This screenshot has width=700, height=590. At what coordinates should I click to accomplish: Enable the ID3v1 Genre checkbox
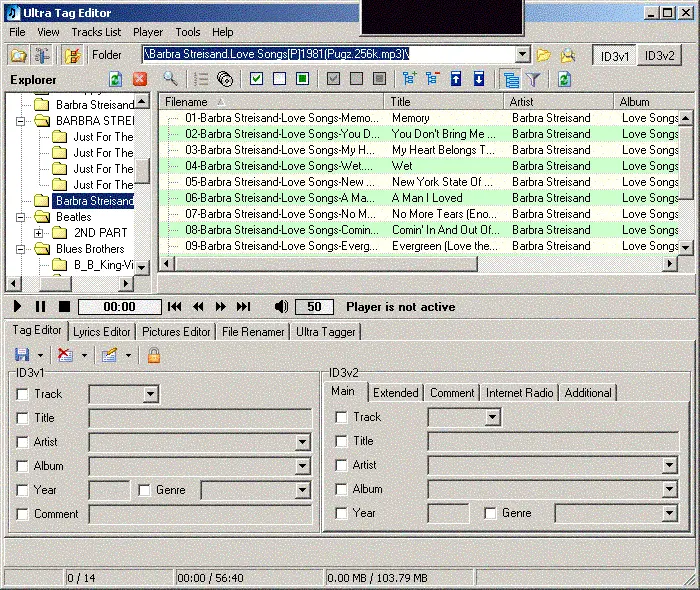click(144, 490)
